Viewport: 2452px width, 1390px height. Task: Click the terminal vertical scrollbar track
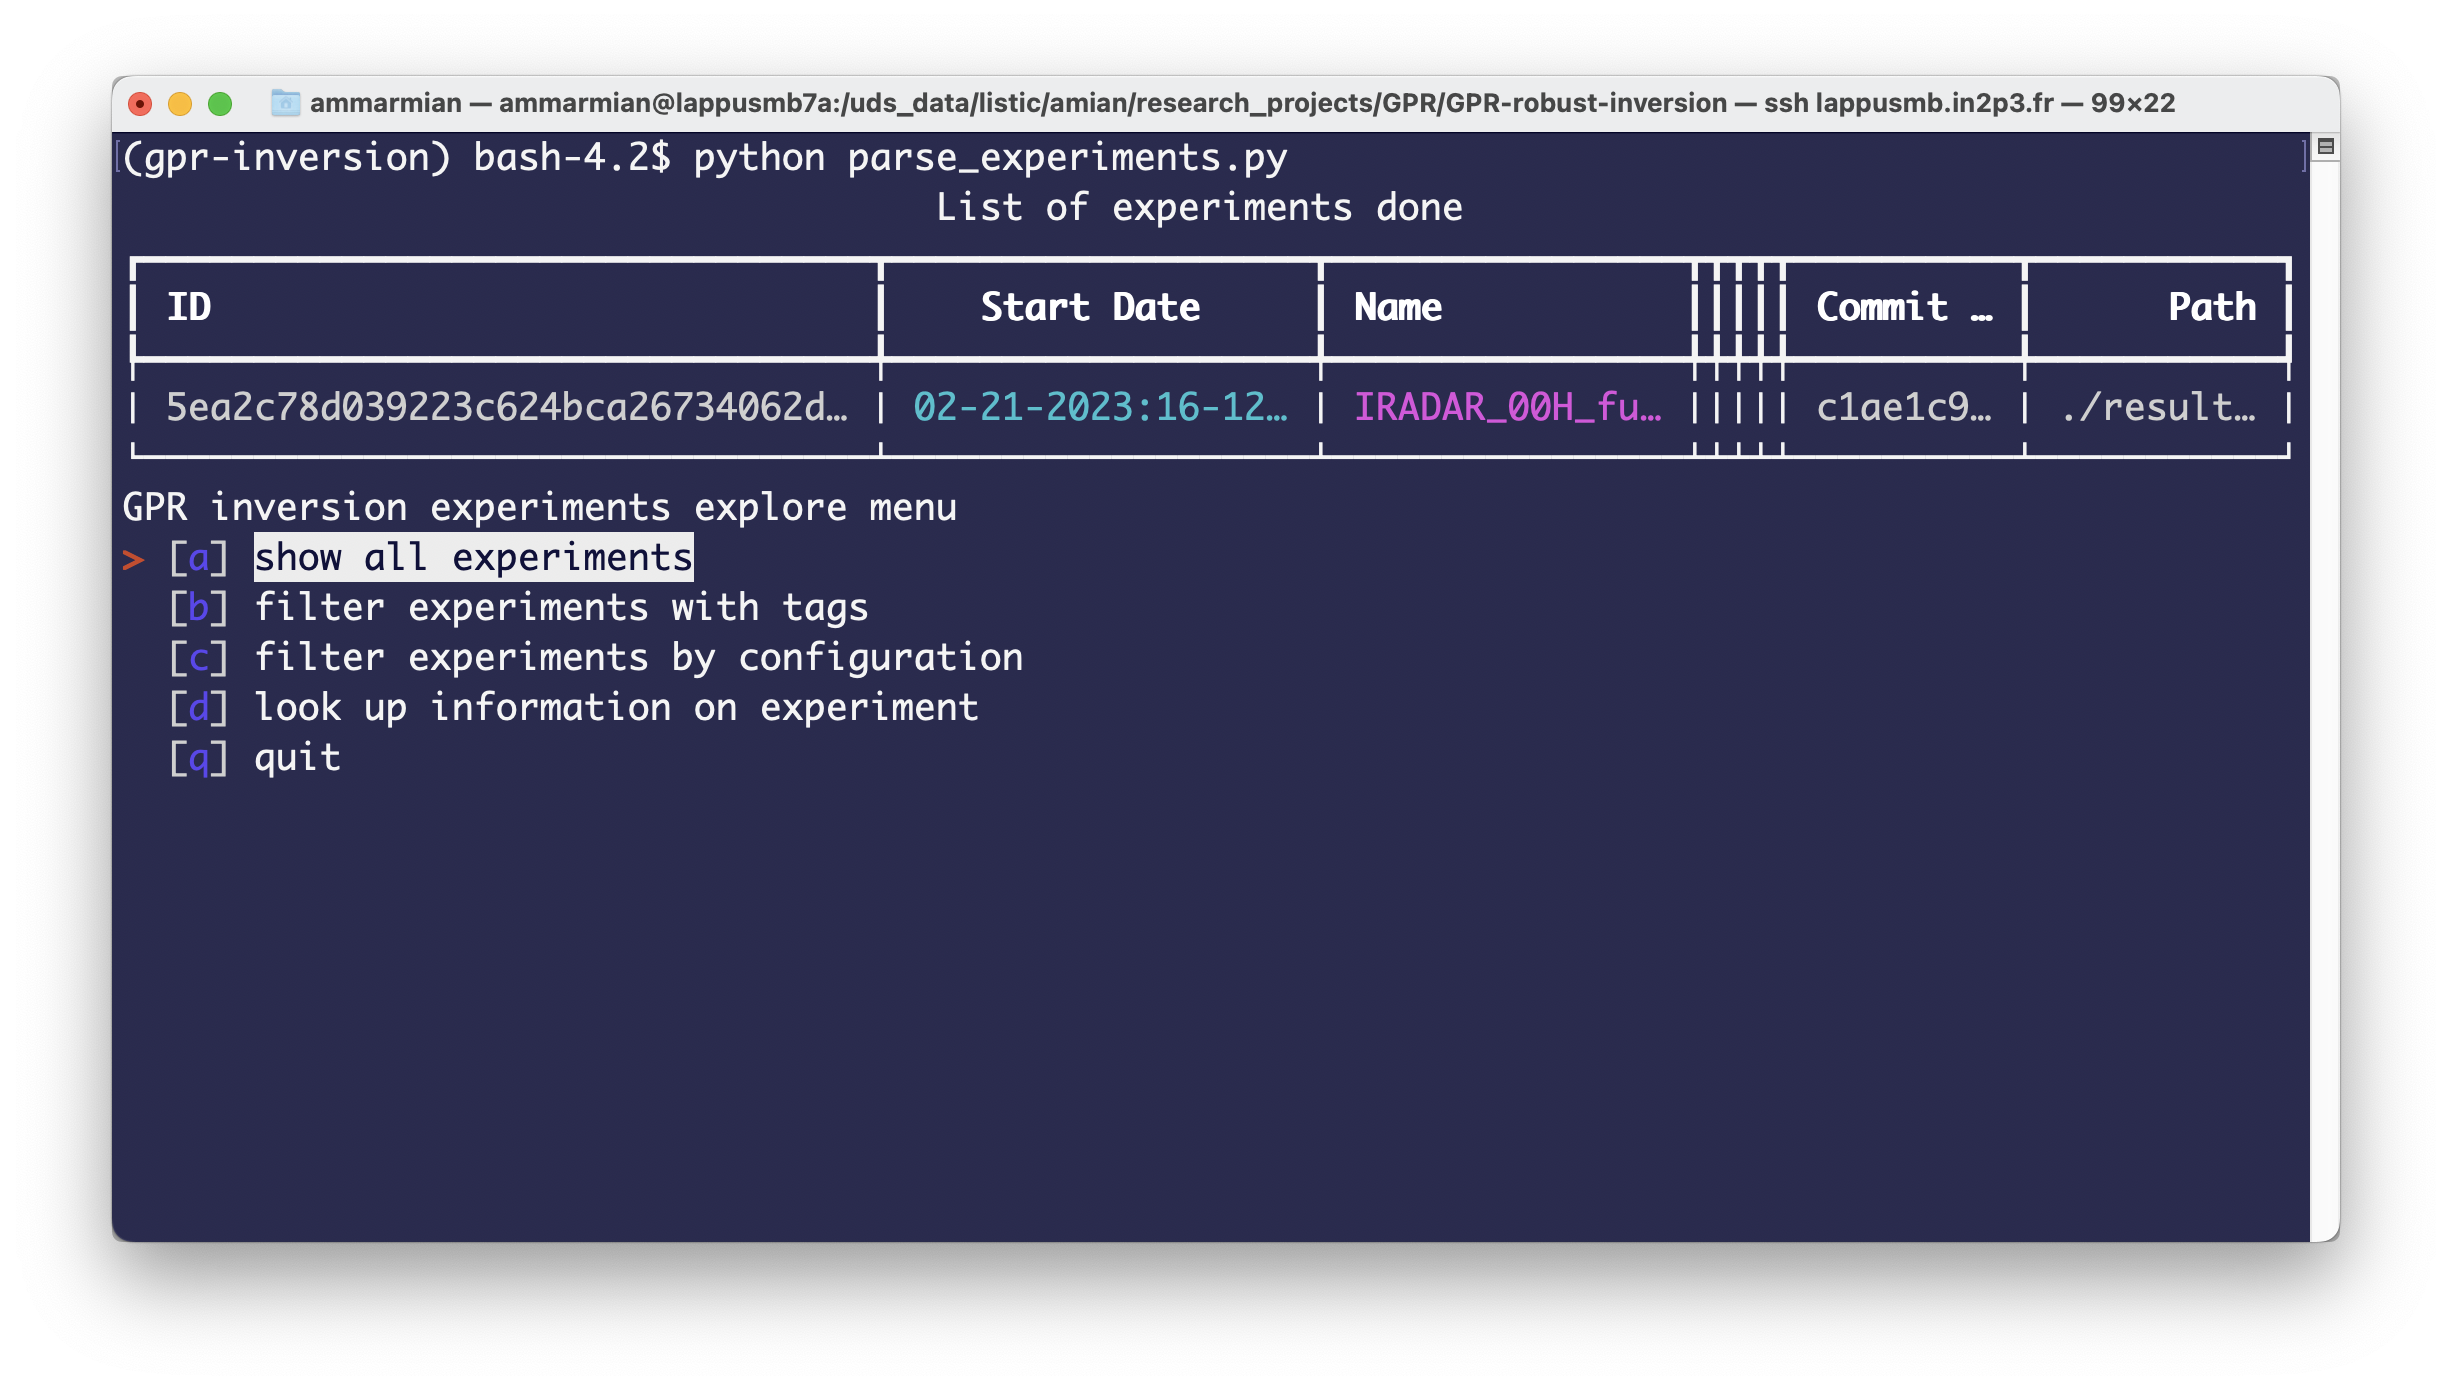tap(2324, 700)
